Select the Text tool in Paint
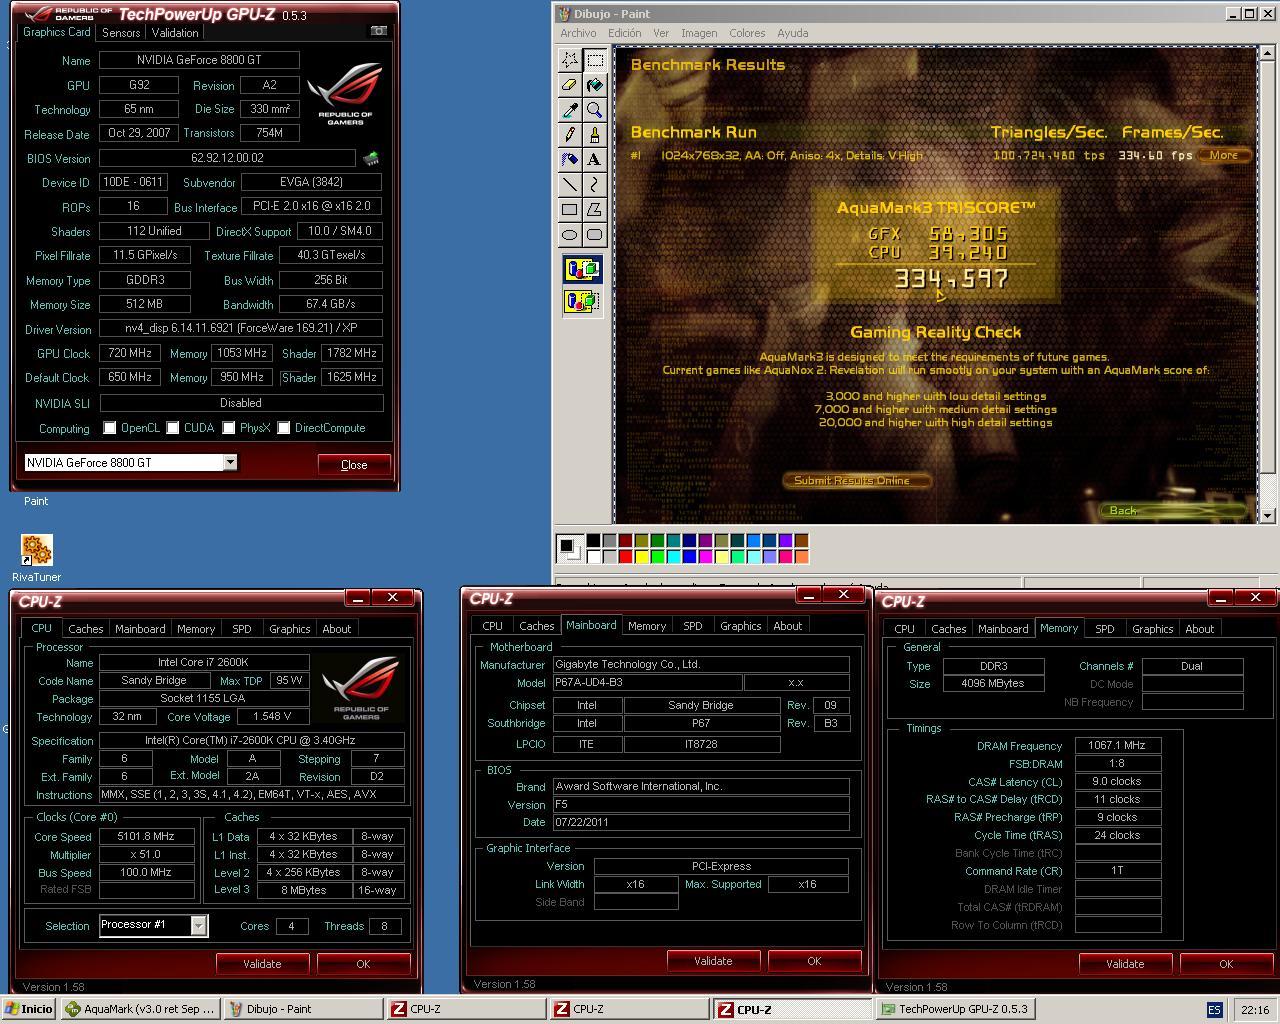This screenshot has width=1280, height=1024. 594,160
